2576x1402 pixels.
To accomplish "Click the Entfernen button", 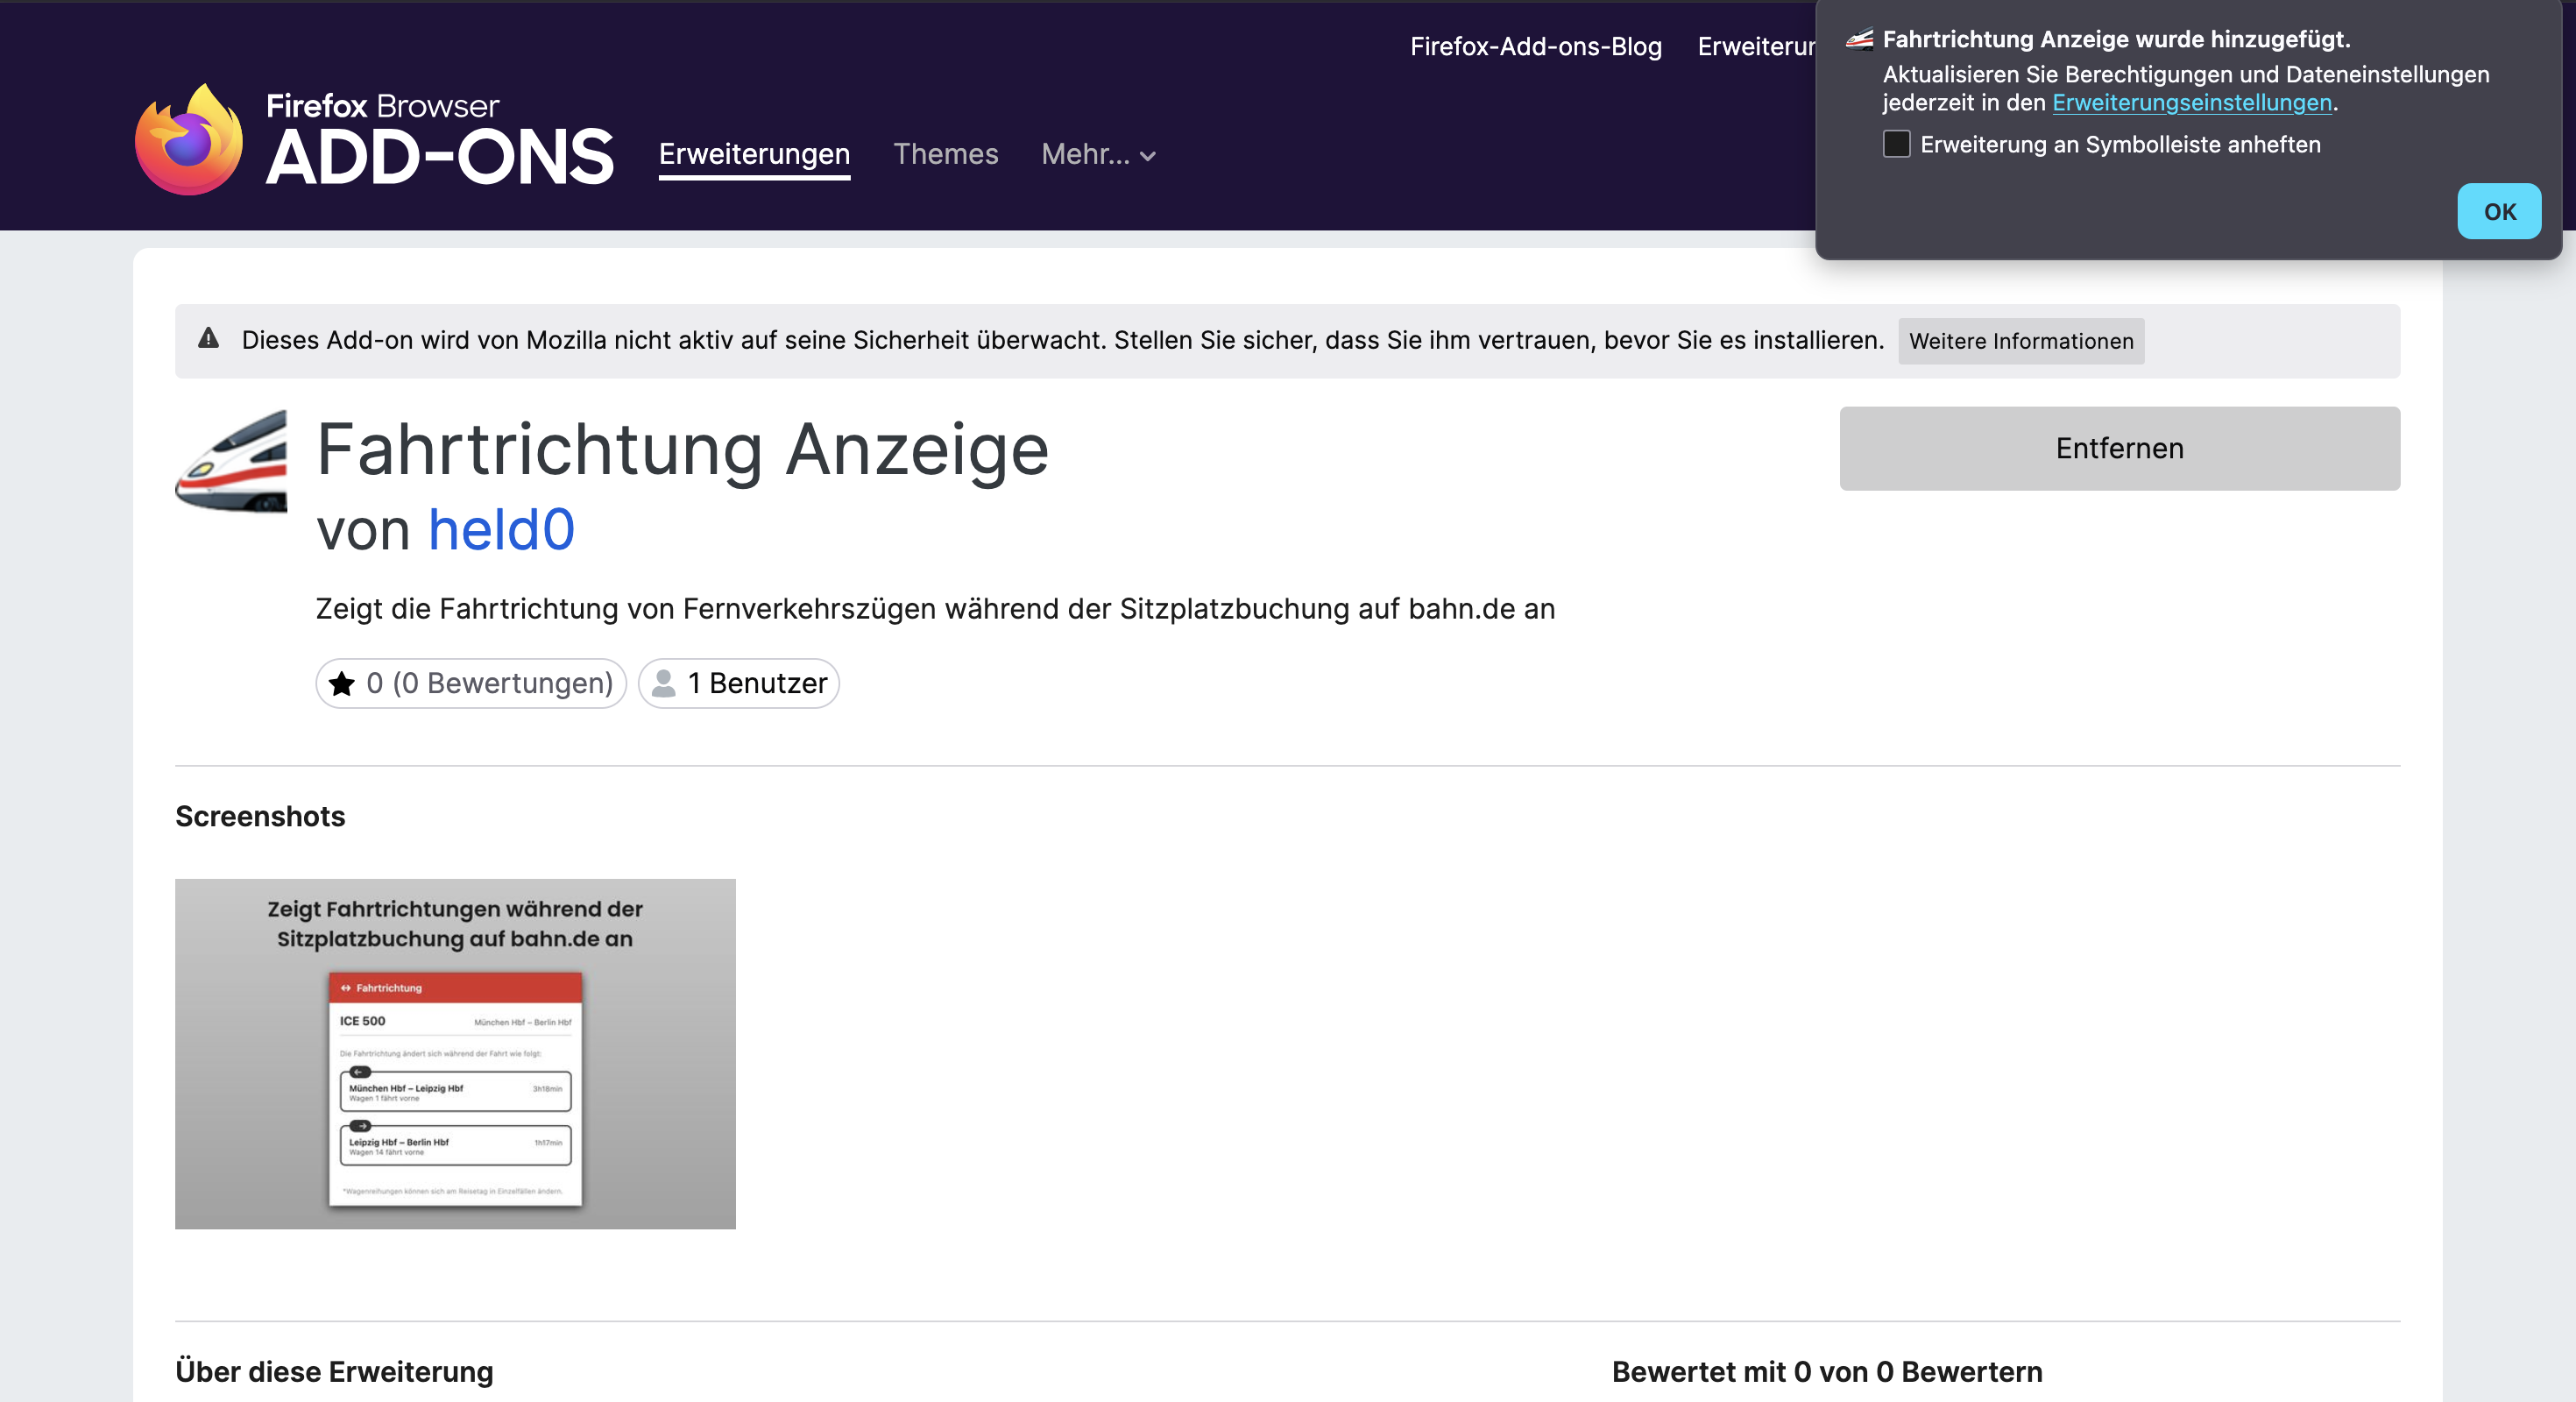I will pos(2119,448).
